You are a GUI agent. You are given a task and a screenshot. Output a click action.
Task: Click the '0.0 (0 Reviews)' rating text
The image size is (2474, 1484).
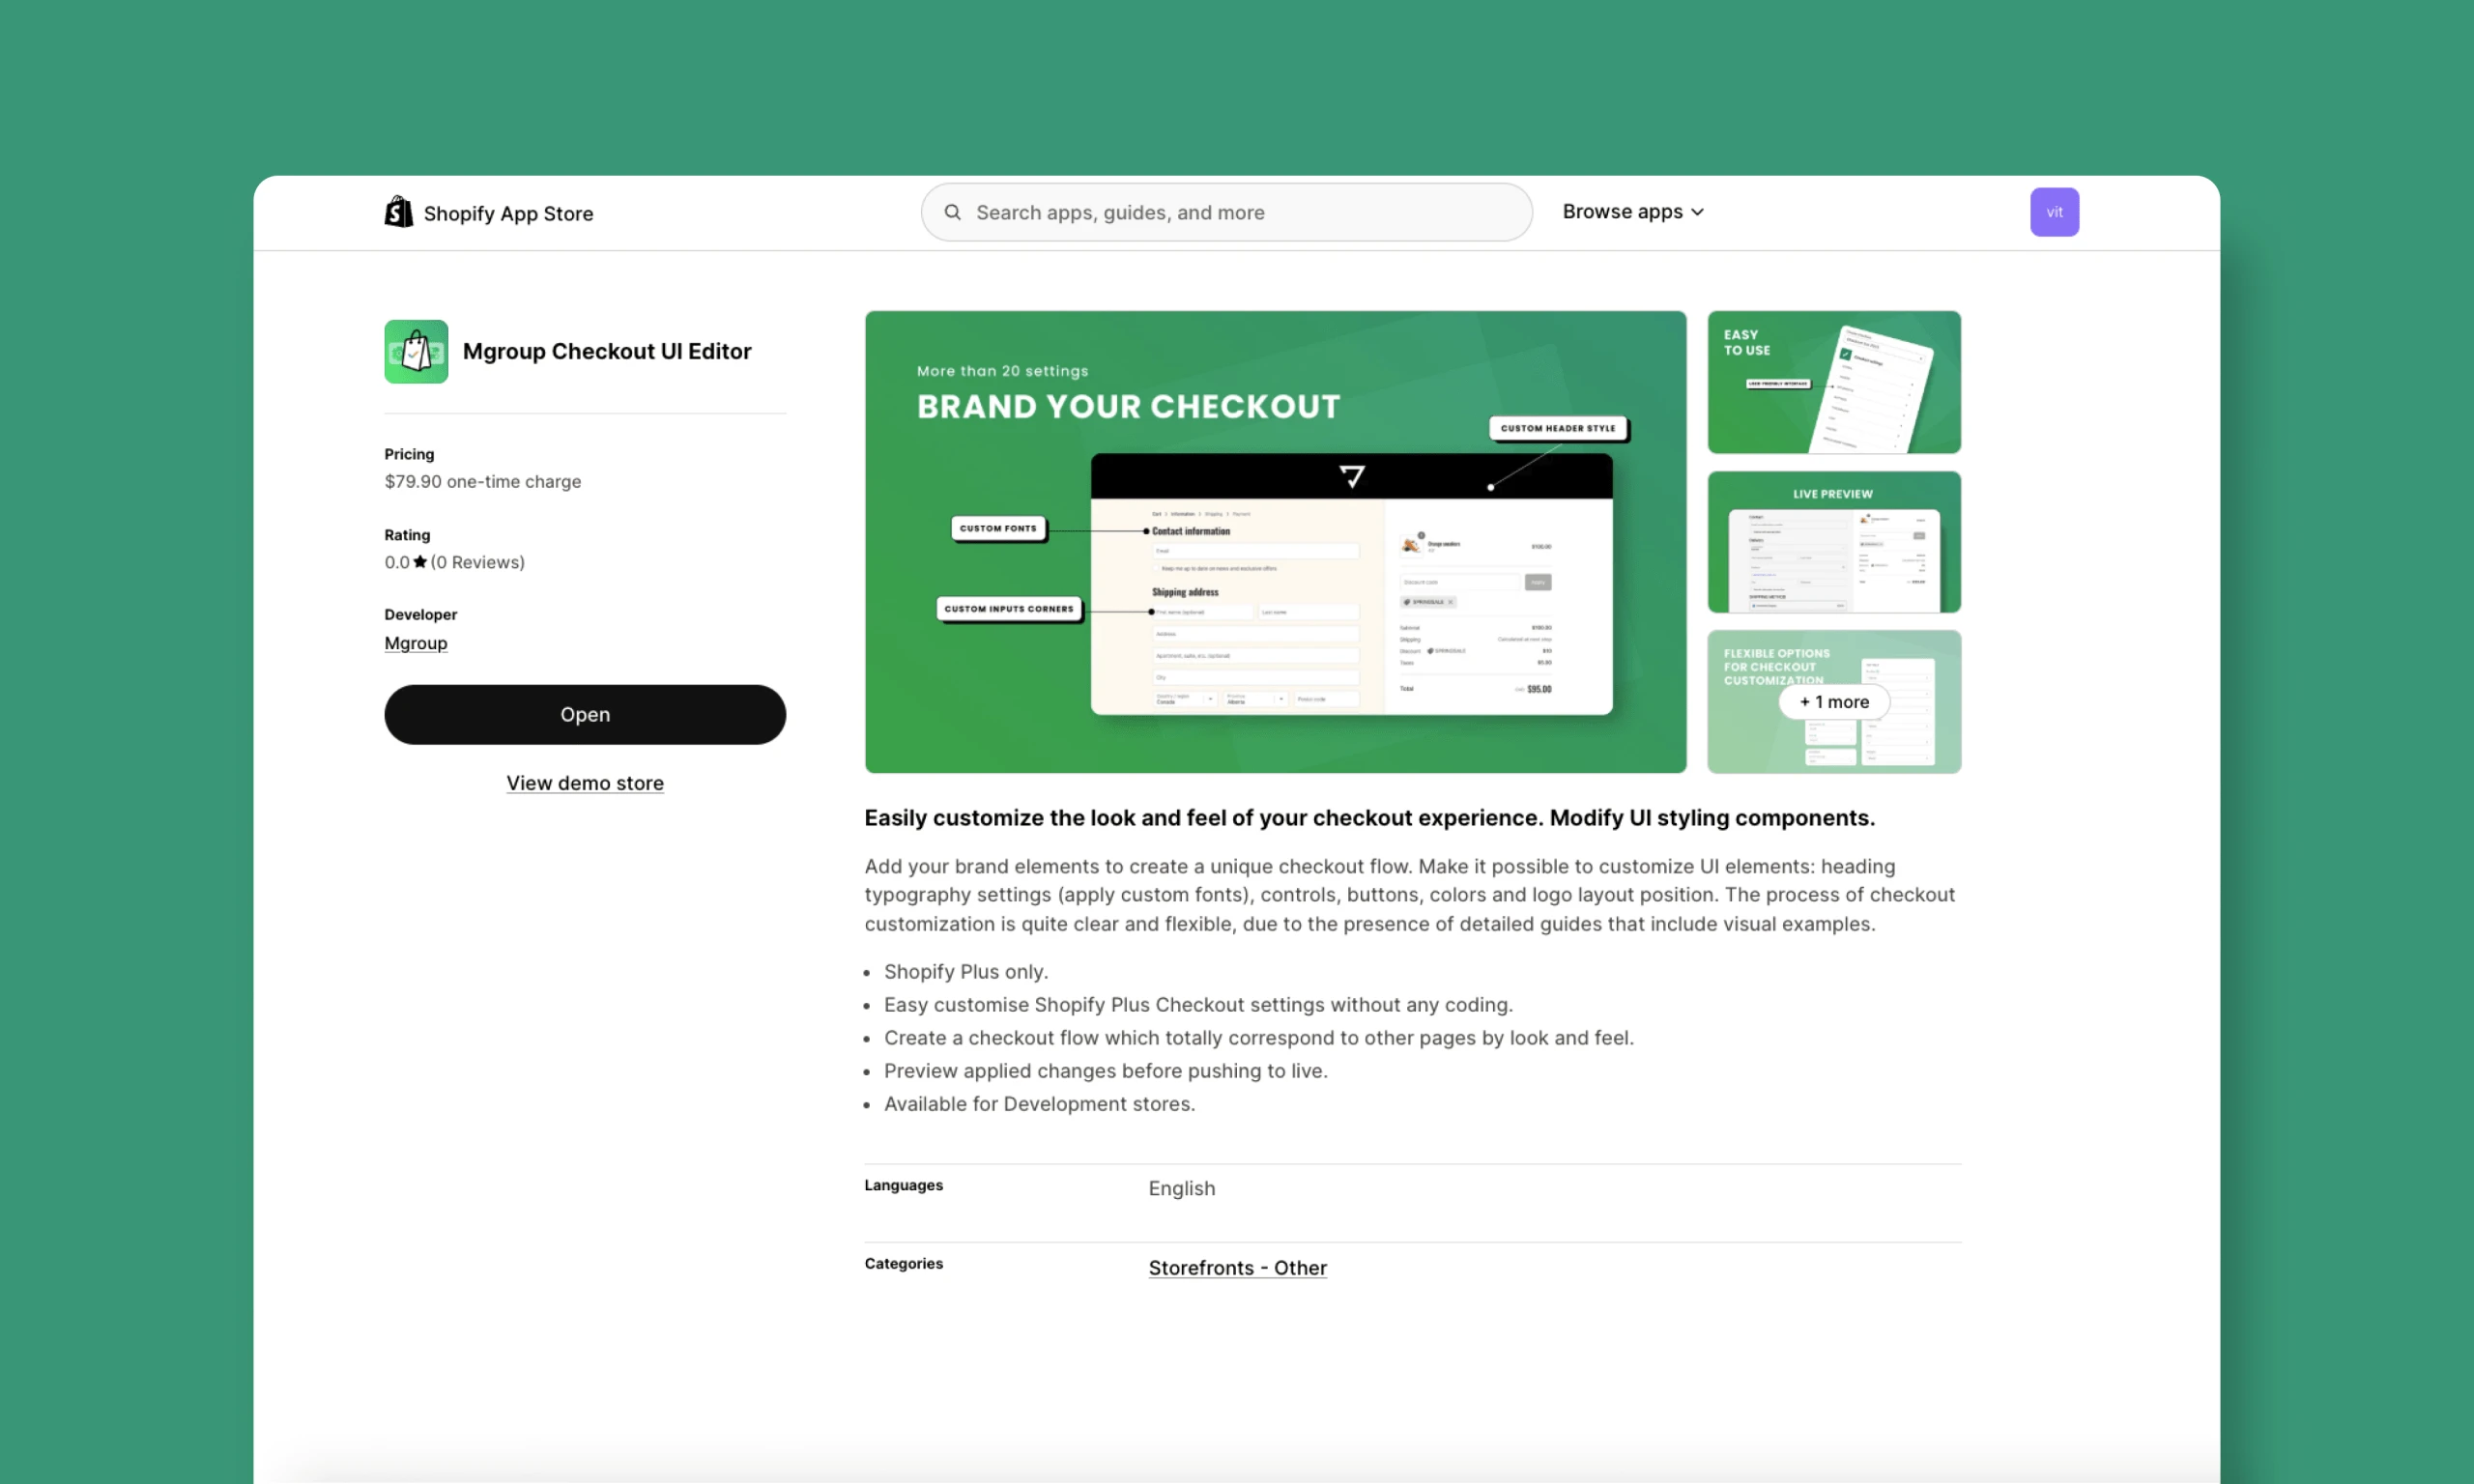455,562
